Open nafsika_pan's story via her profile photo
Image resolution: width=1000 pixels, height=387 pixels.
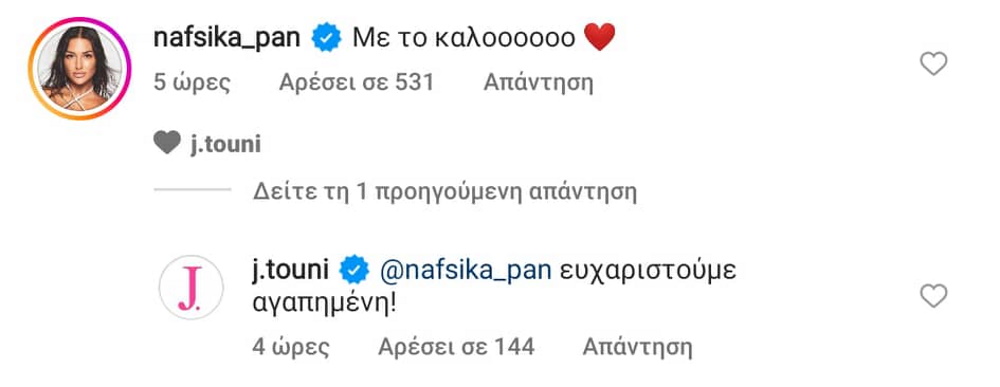79,69
